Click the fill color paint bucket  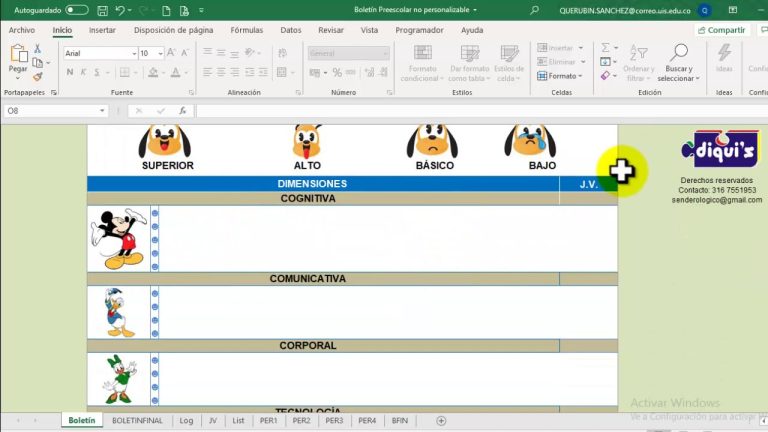[153, 72]
